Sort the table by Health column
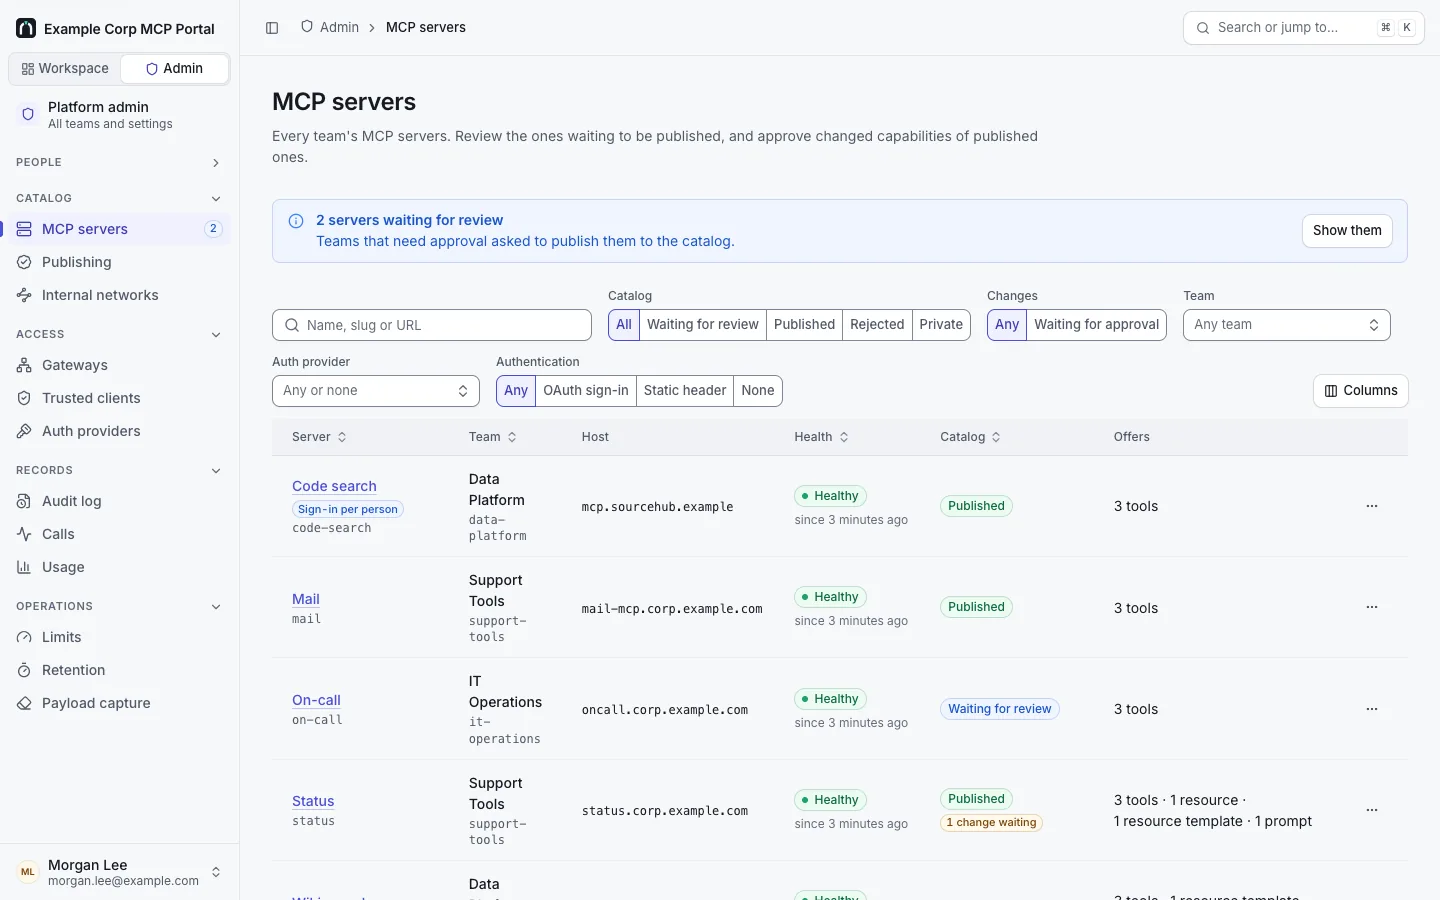The width and height of the screenshot is (1440, 900). (822, 437)
